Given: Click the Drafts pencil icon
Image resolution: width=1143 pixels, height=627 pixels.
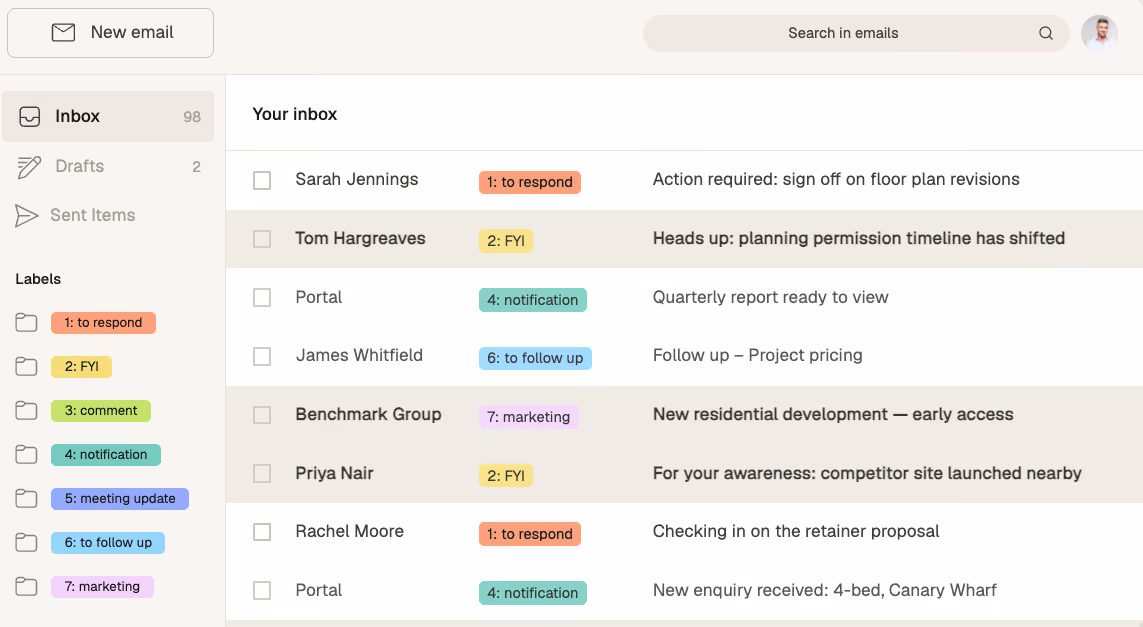Looking at the screenshot, I should tap(28, 166).
